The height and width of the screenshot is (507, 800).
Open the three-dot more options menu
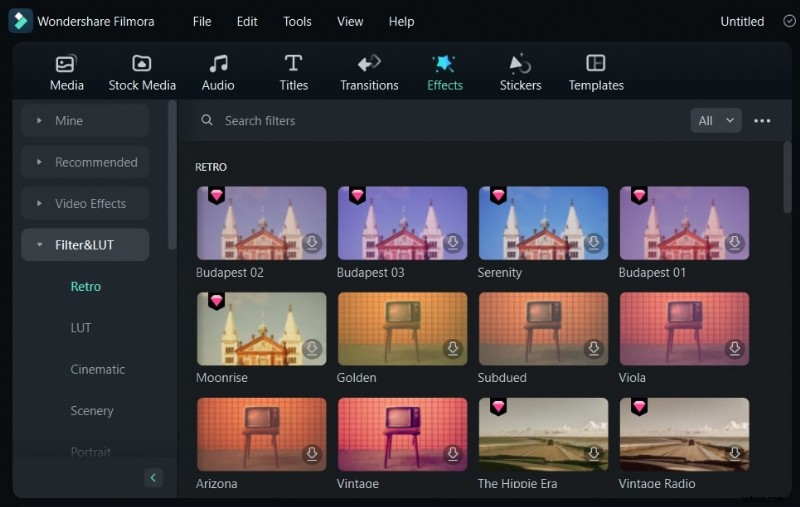[762, 121]
